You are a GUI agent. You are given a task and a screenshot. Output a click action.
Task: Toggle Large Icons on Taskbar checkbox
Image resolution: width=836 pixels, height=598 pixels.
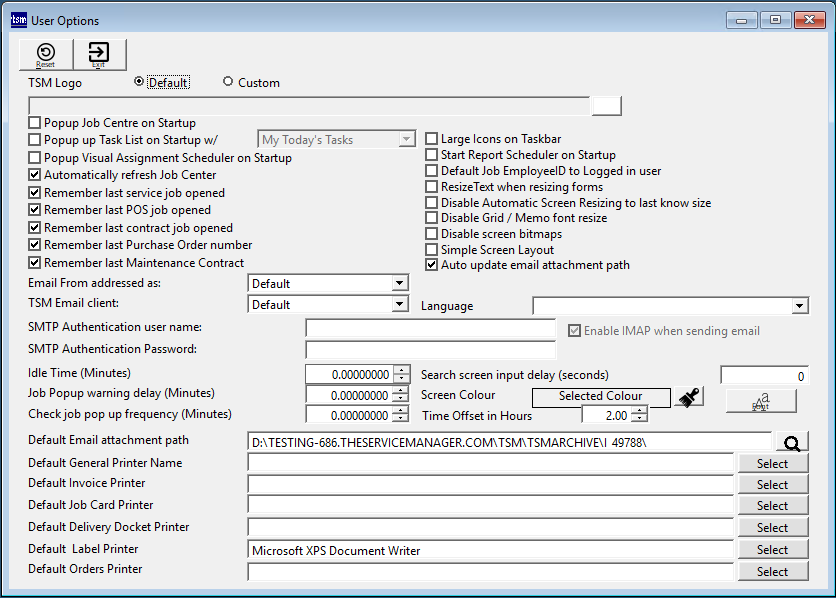click(432, 139)
